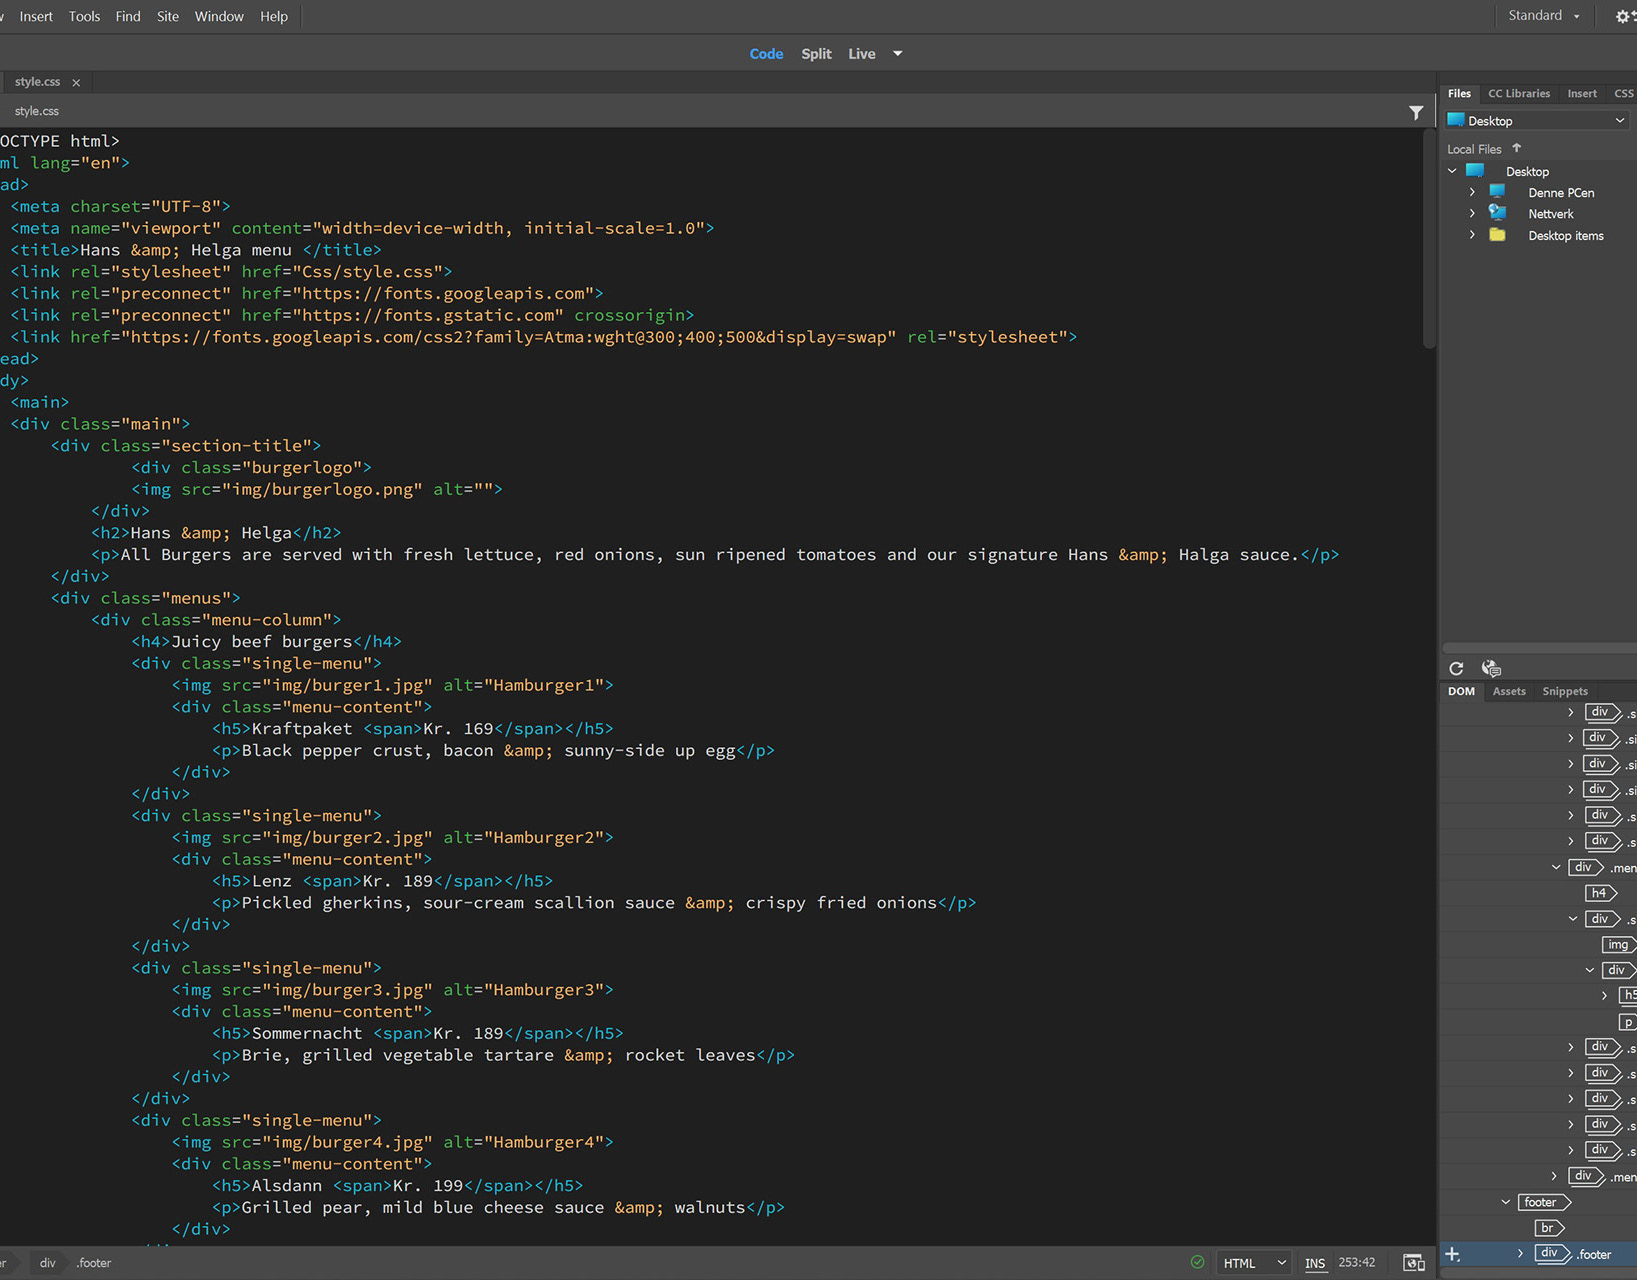Viewport: 1637px width, 1280px height.
Task: Open the Find menu
Action: click(128, 16)
